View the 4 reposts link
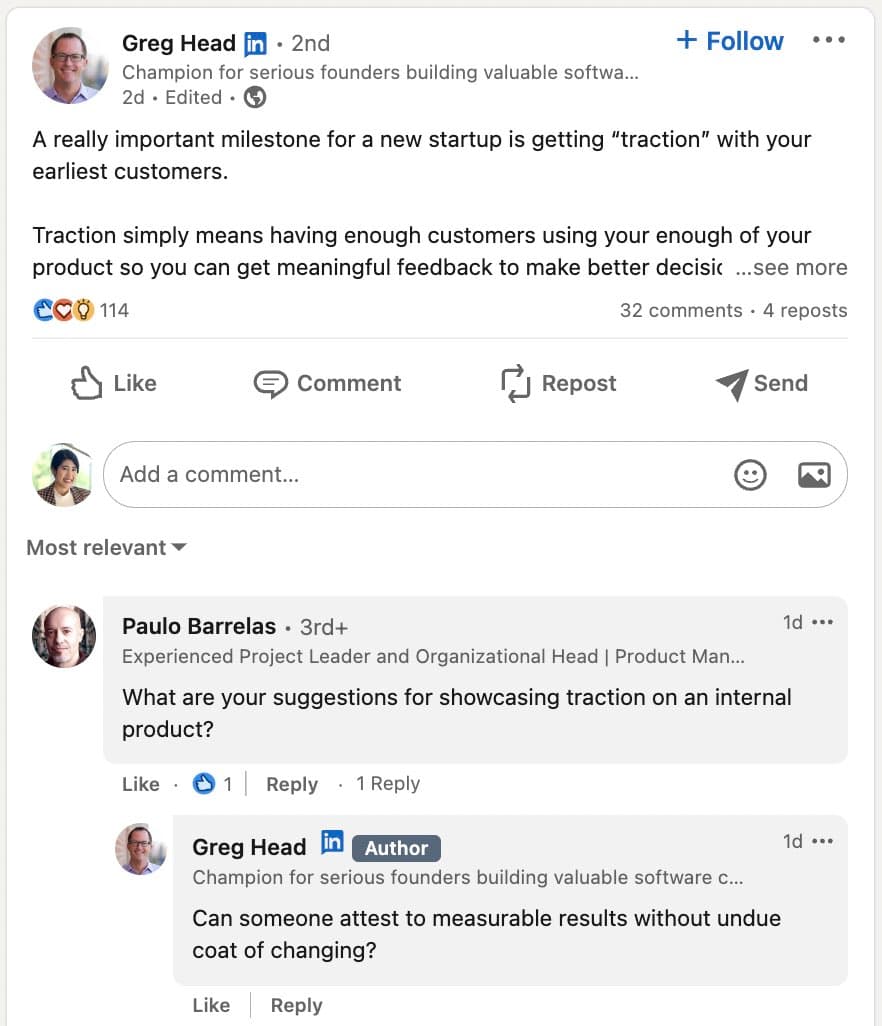 tap(805, 310)
